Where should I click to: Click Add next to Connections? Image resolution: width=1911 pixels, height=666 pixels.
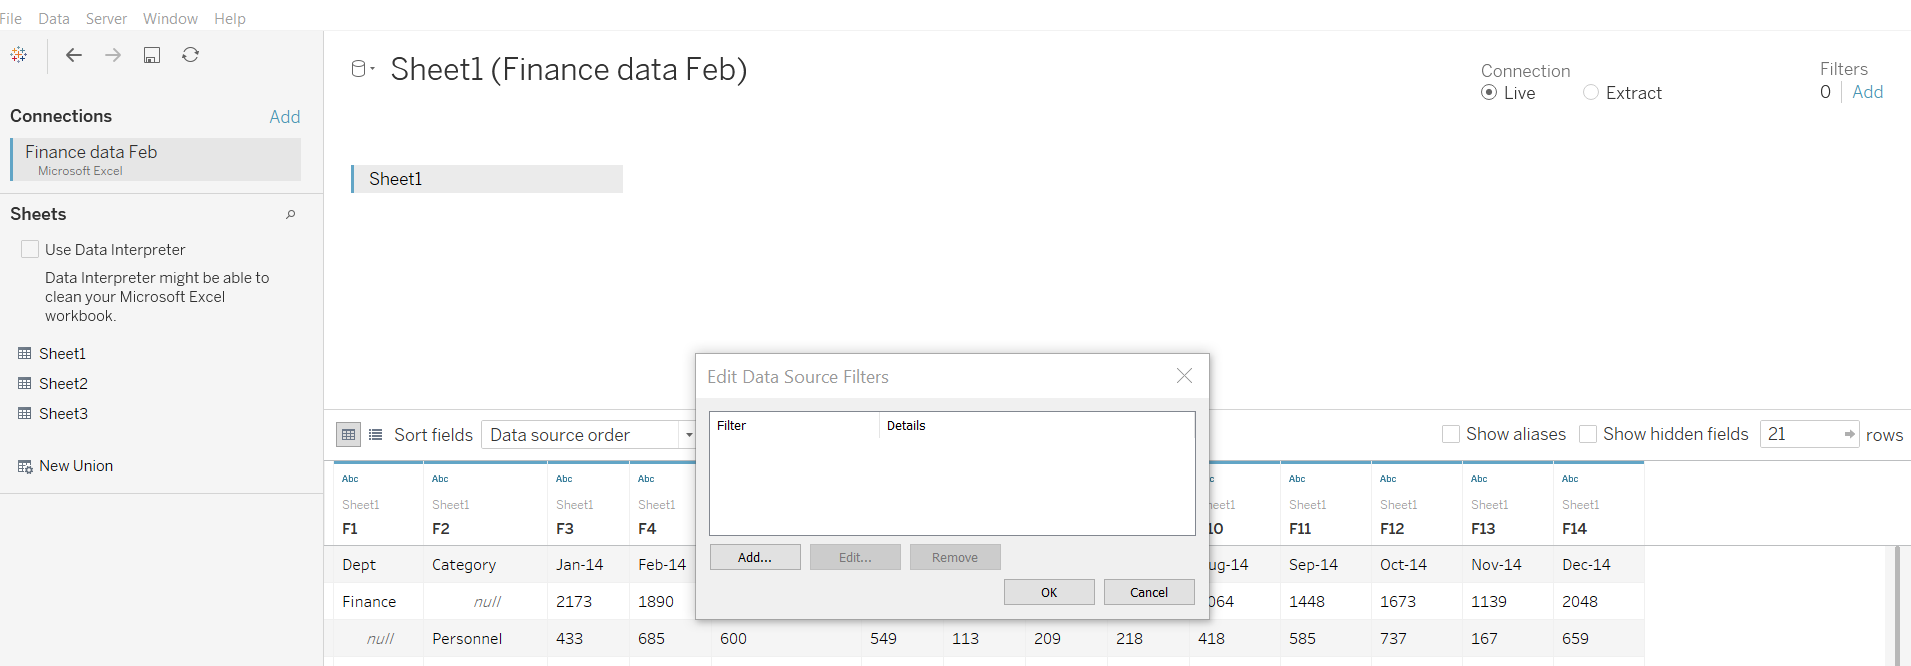point(285,117)
